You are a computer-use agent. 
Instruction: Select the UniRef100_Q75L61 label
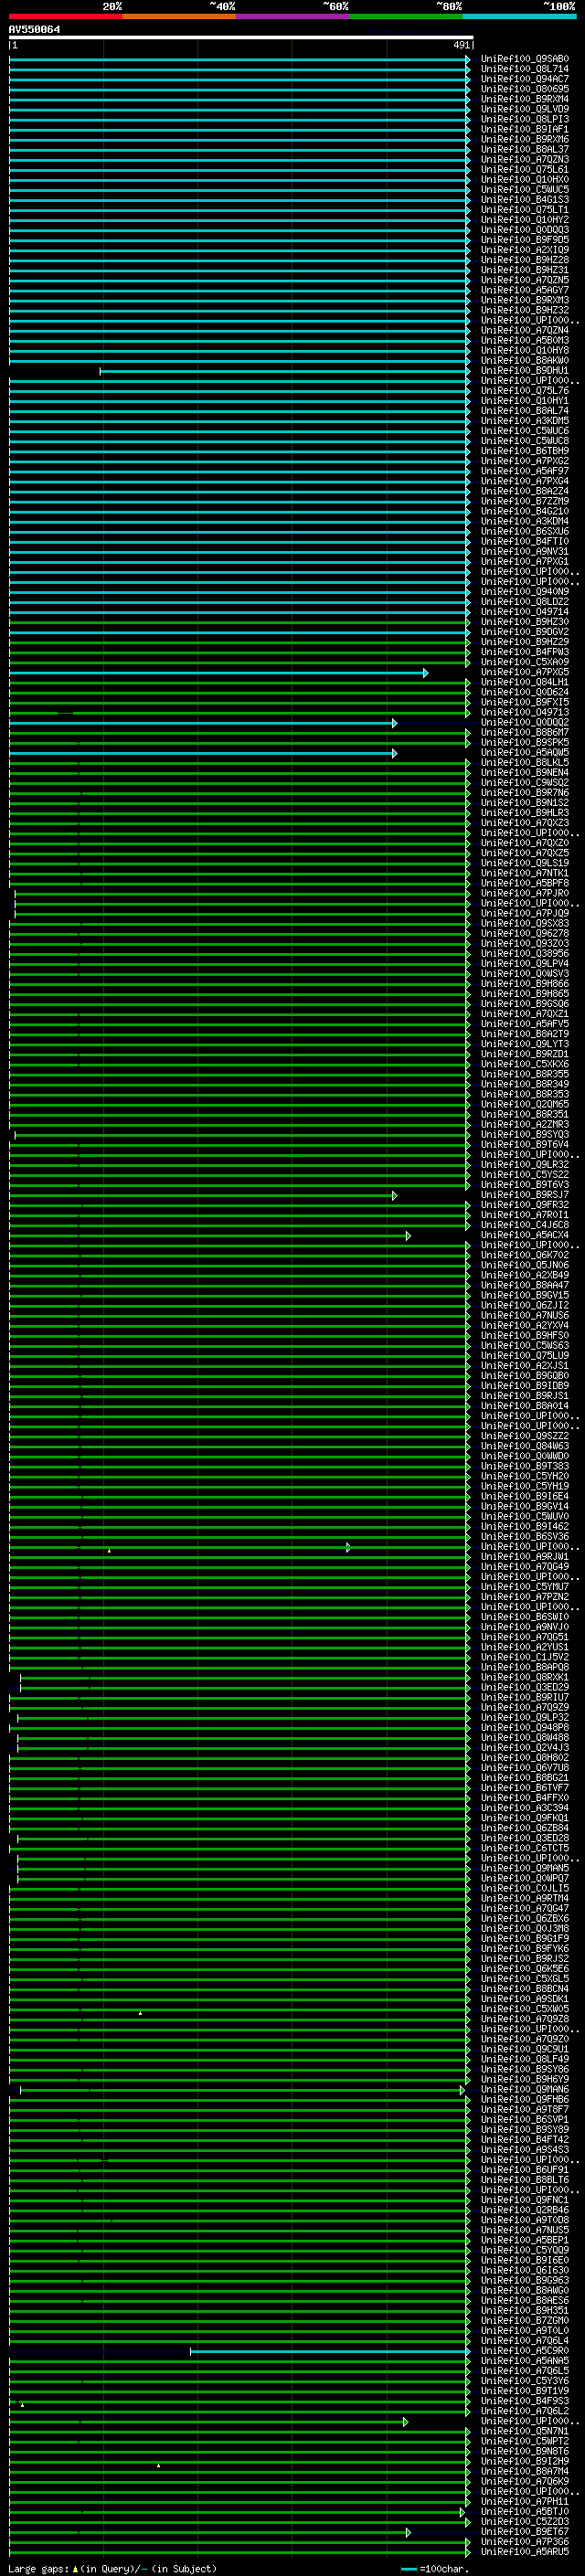(524, 170)
